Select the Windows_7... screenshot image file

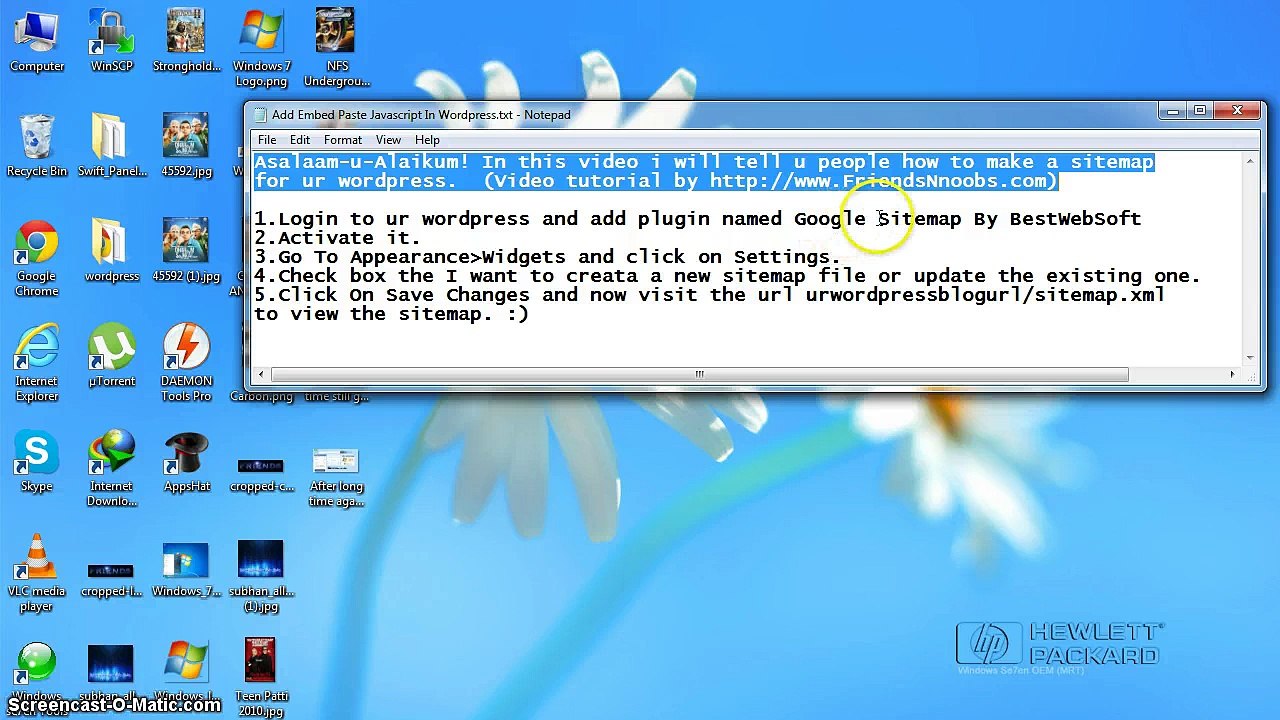(x=186, y=568)
